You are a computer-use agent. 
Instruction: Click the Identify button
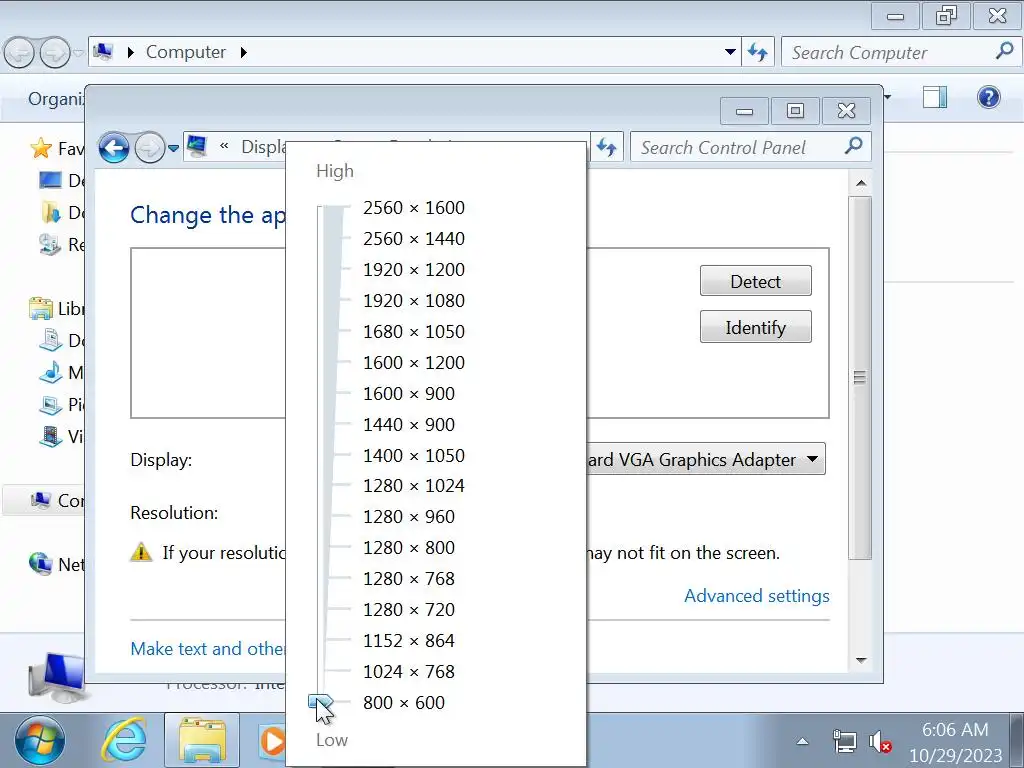click(x=756, y=327)
